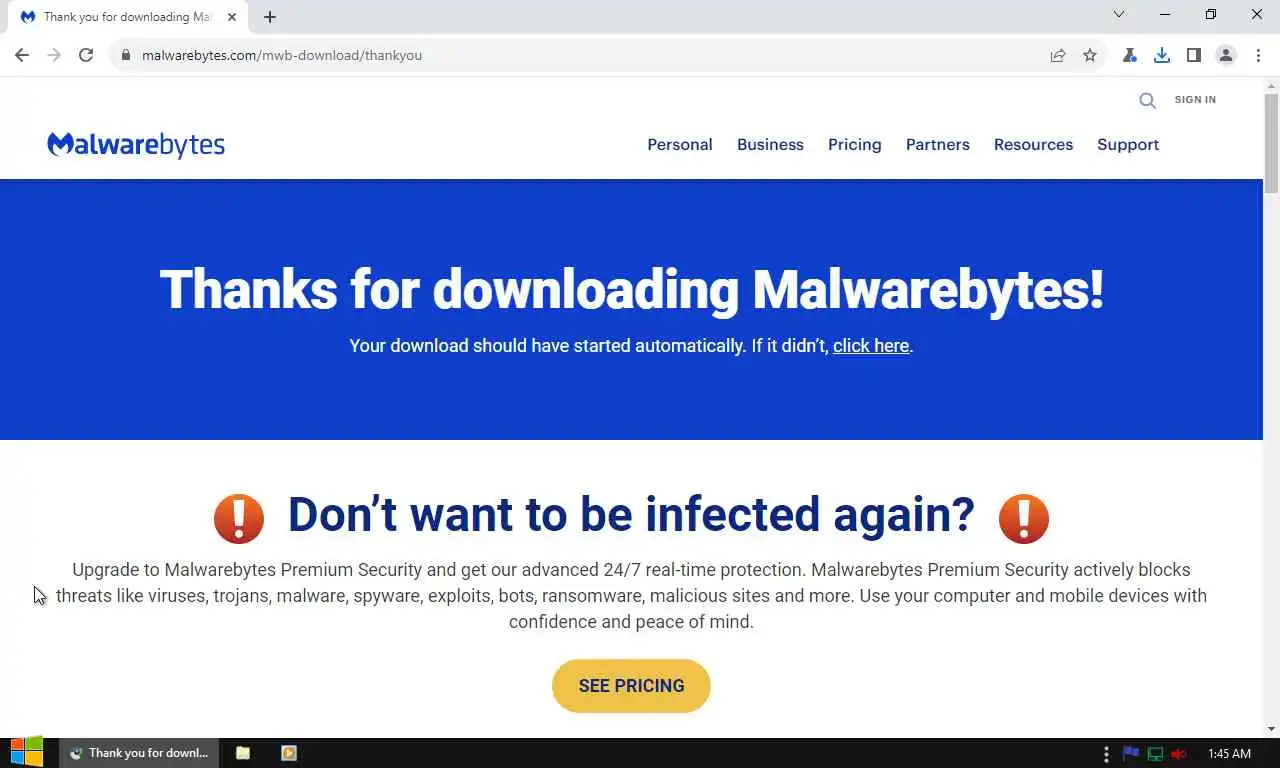1280x768 pixels.
Task: Expand the tab search chevron
Action: pyautogui.click(x=1119, y=14)
